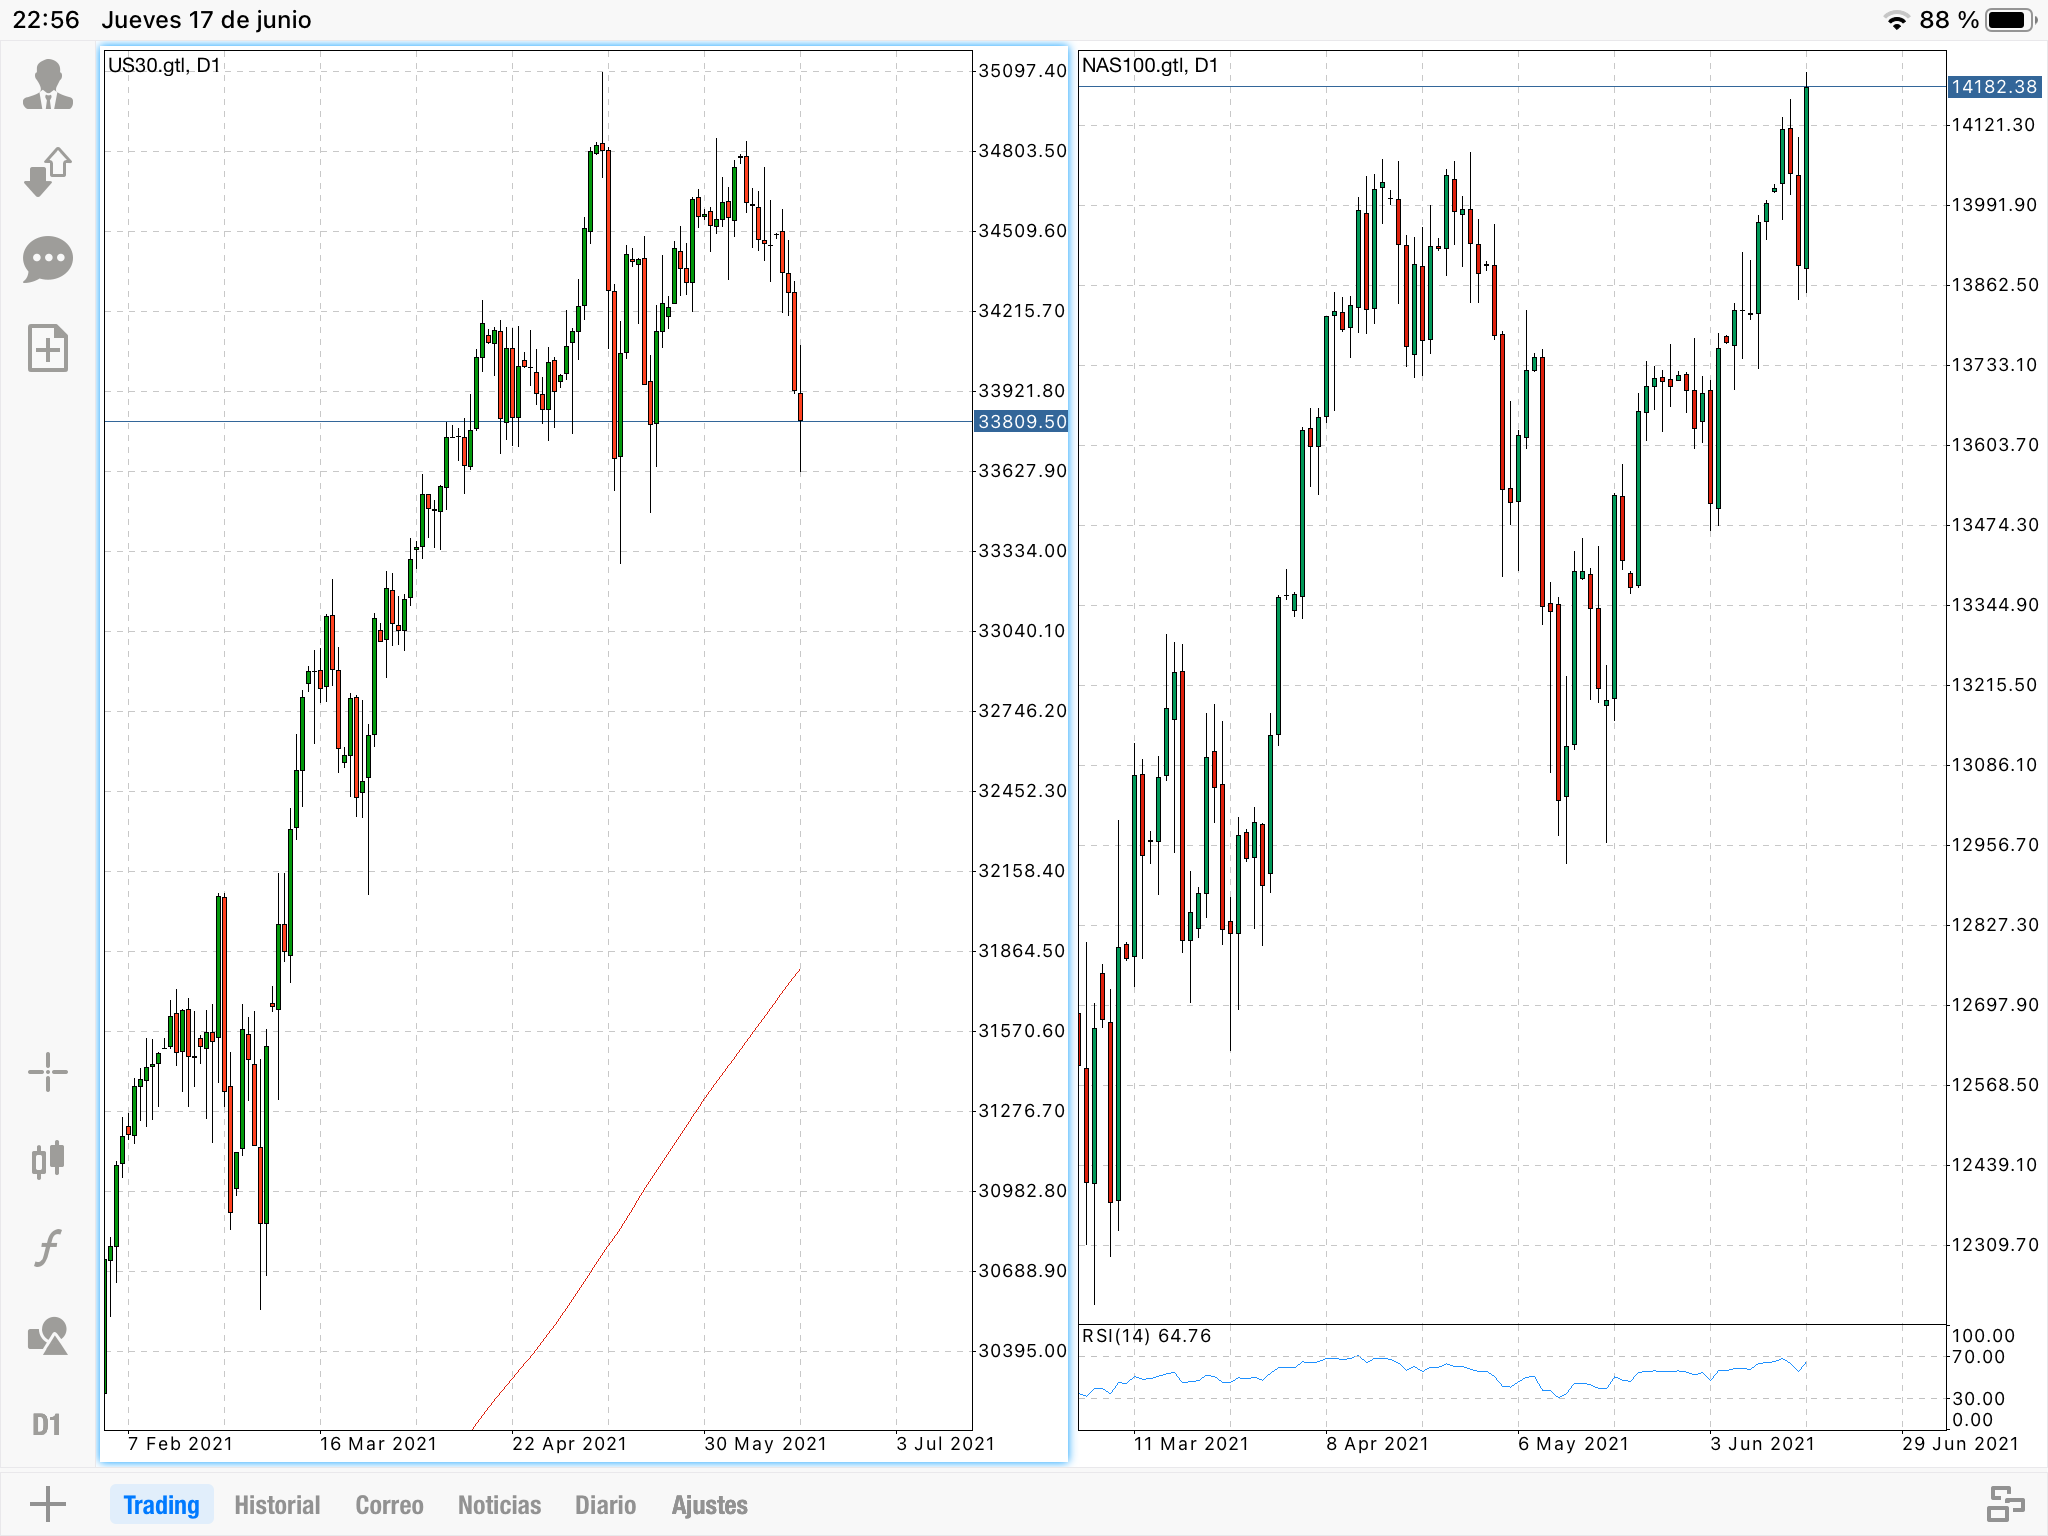
Task: Open the Diario tab
Action: pos(605,1505)
